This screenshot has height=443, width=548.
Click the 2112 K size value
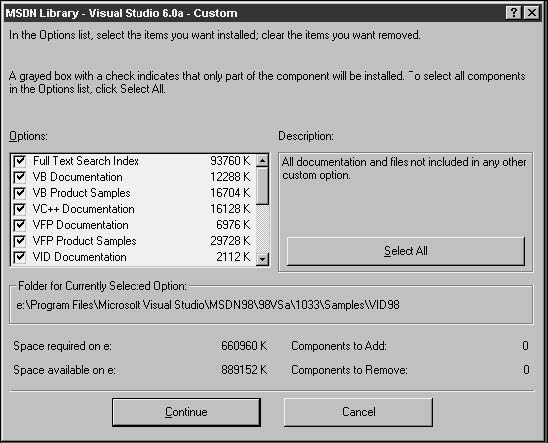(233, 257)
